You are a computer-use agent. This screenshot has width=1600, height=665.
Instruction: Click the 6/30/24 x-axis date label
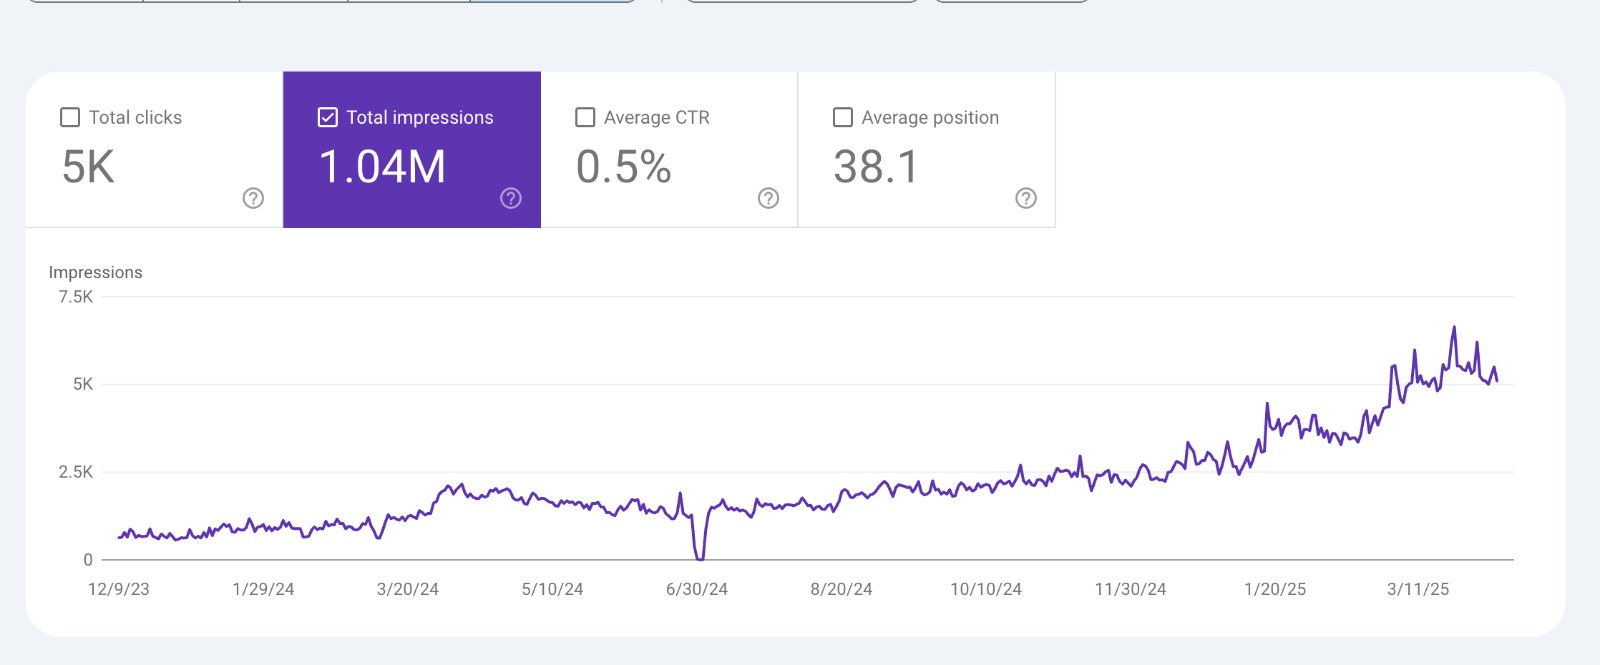pyautogui.click(x=697, y=589)
